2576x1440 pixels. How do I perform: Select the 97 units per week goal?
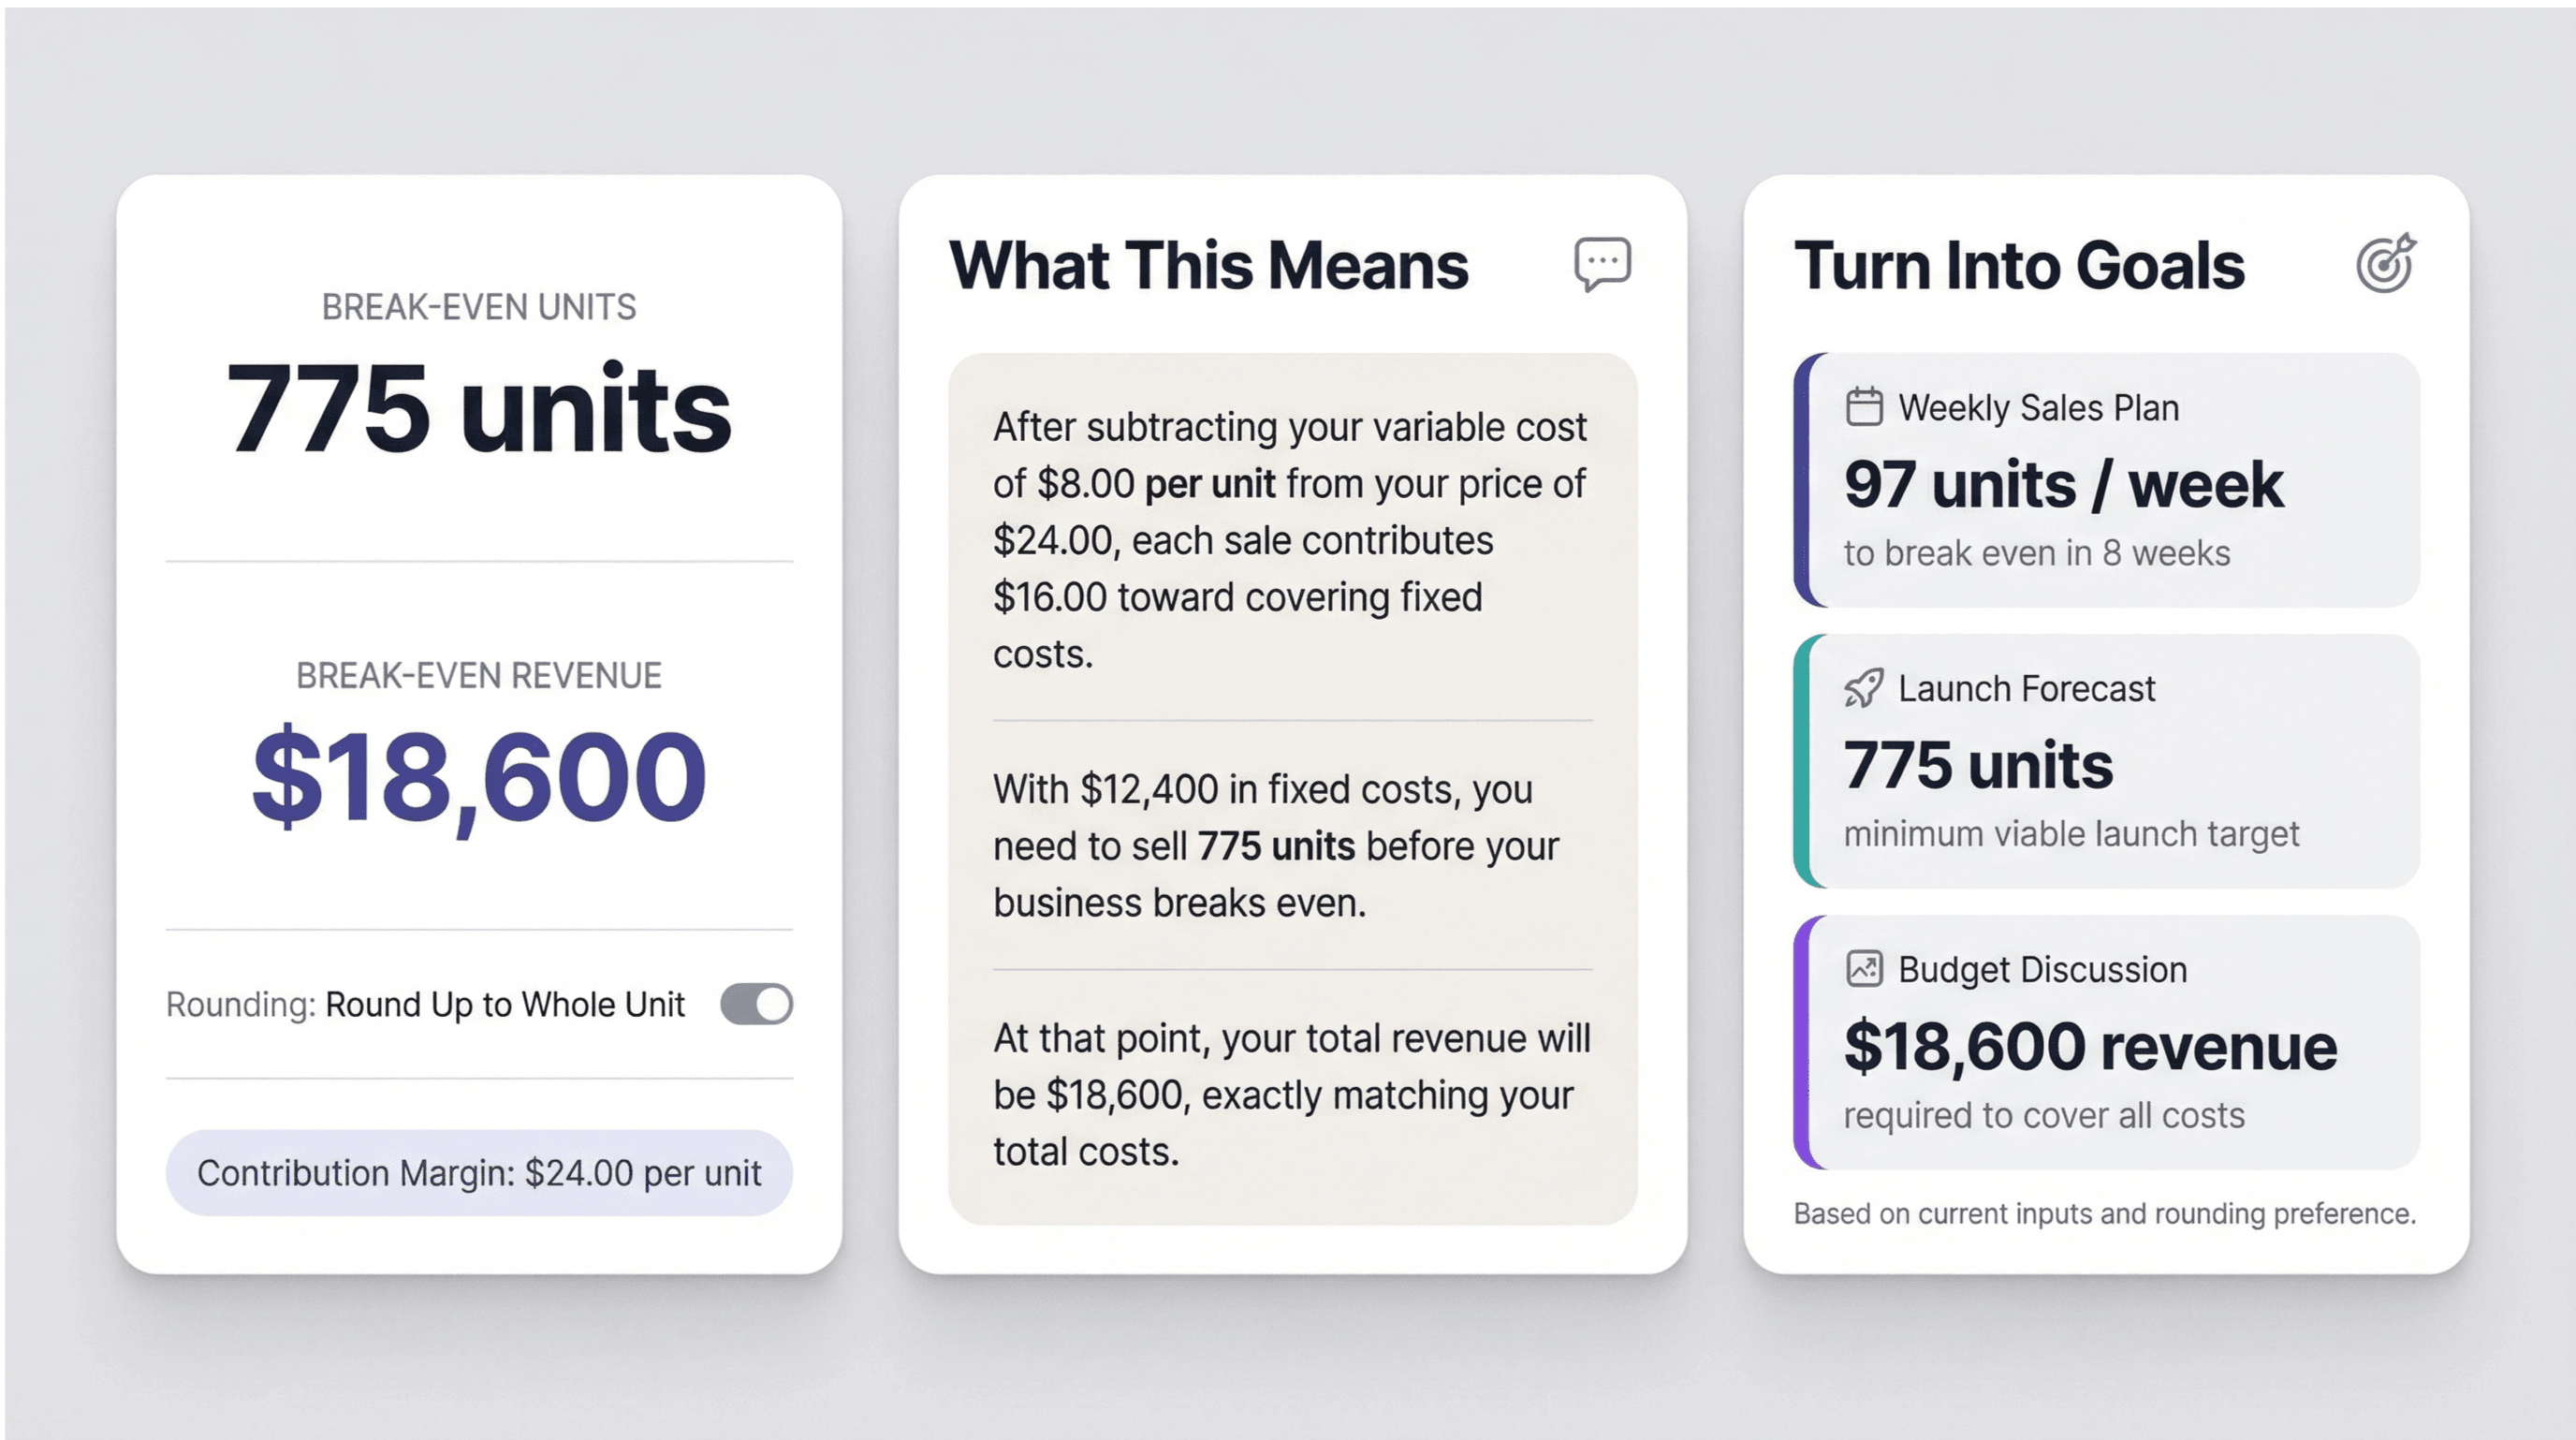click(x=2065, y=483)
